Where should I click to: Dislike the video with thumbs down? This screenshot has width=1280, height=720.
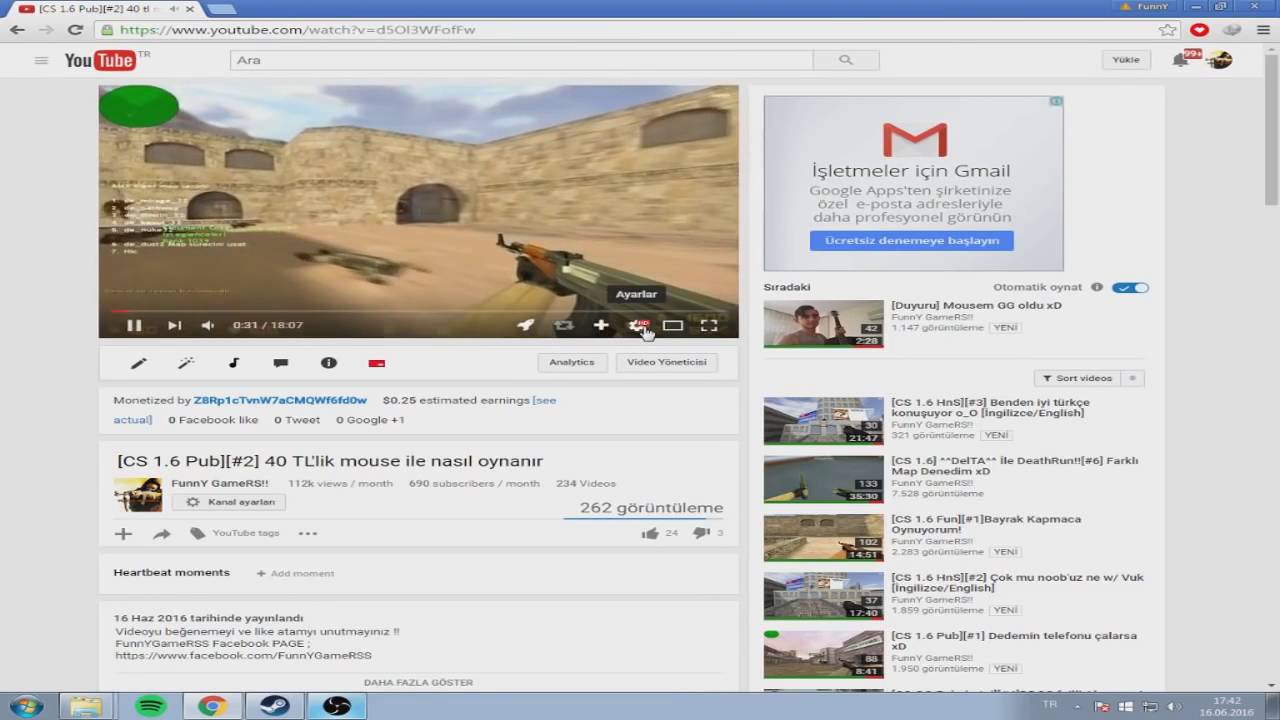(702, 533)
